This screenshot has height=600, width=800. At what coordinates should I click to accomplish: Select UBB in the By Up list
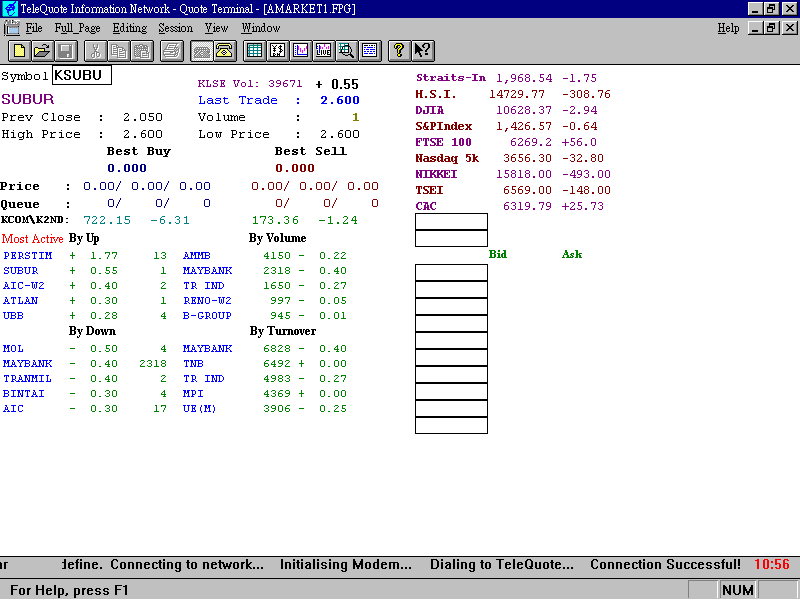click(x=13, y=316)
